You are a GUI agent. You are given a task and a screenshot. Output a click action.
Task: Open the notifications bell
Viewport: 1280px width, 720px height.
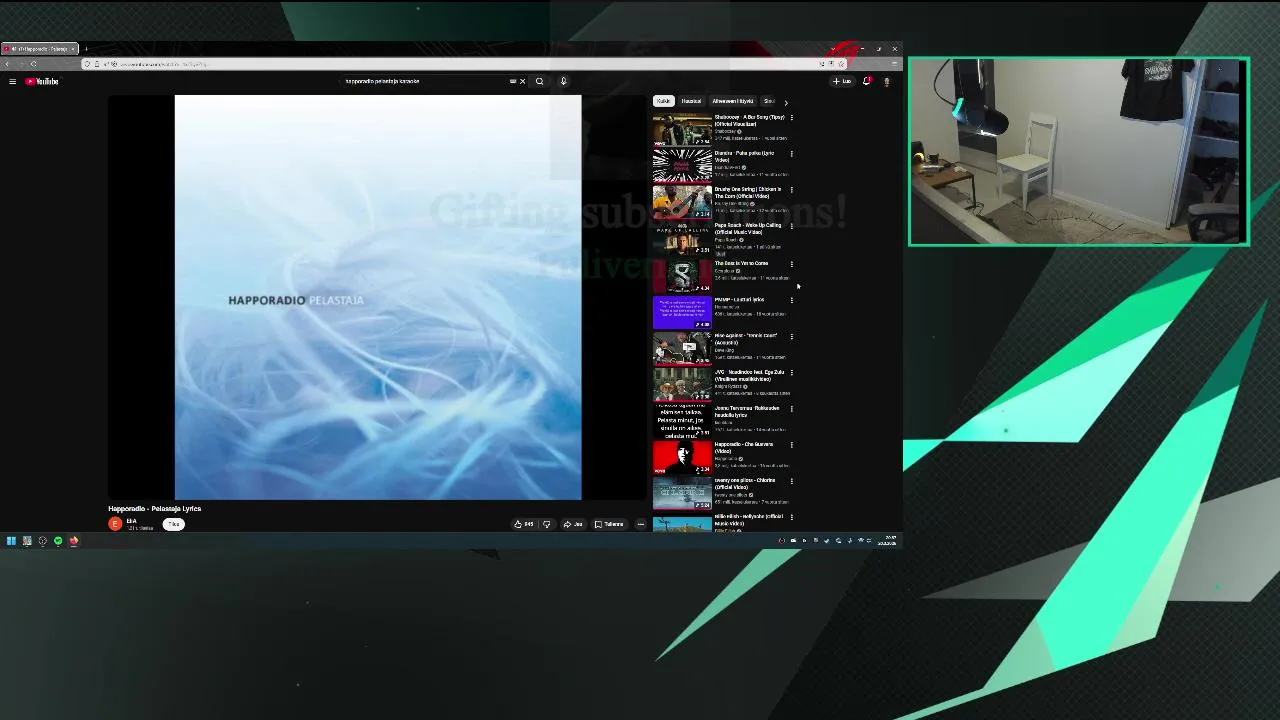867,81
